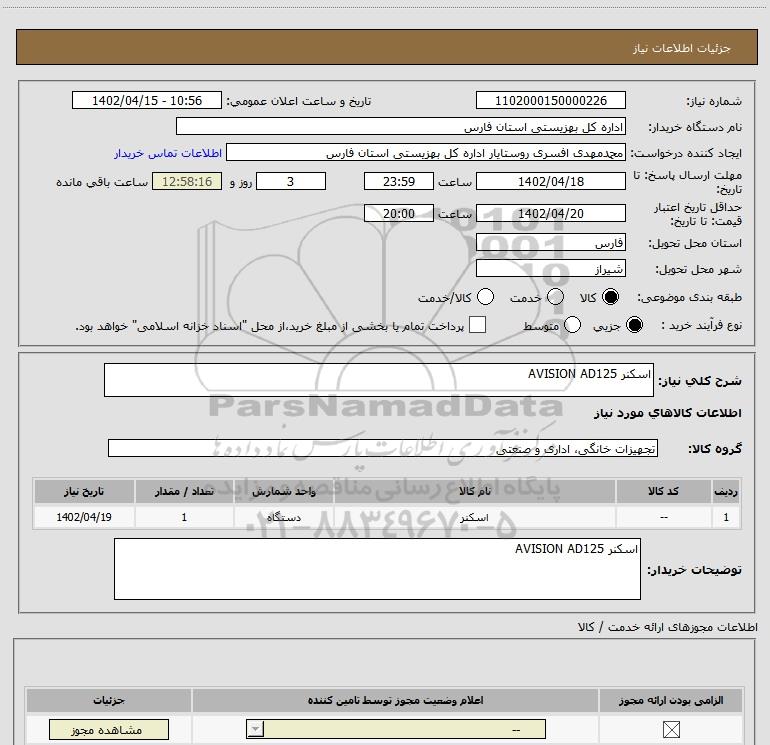
Task: Select the جزیی purchase type radio
Action: pos(634,325)
